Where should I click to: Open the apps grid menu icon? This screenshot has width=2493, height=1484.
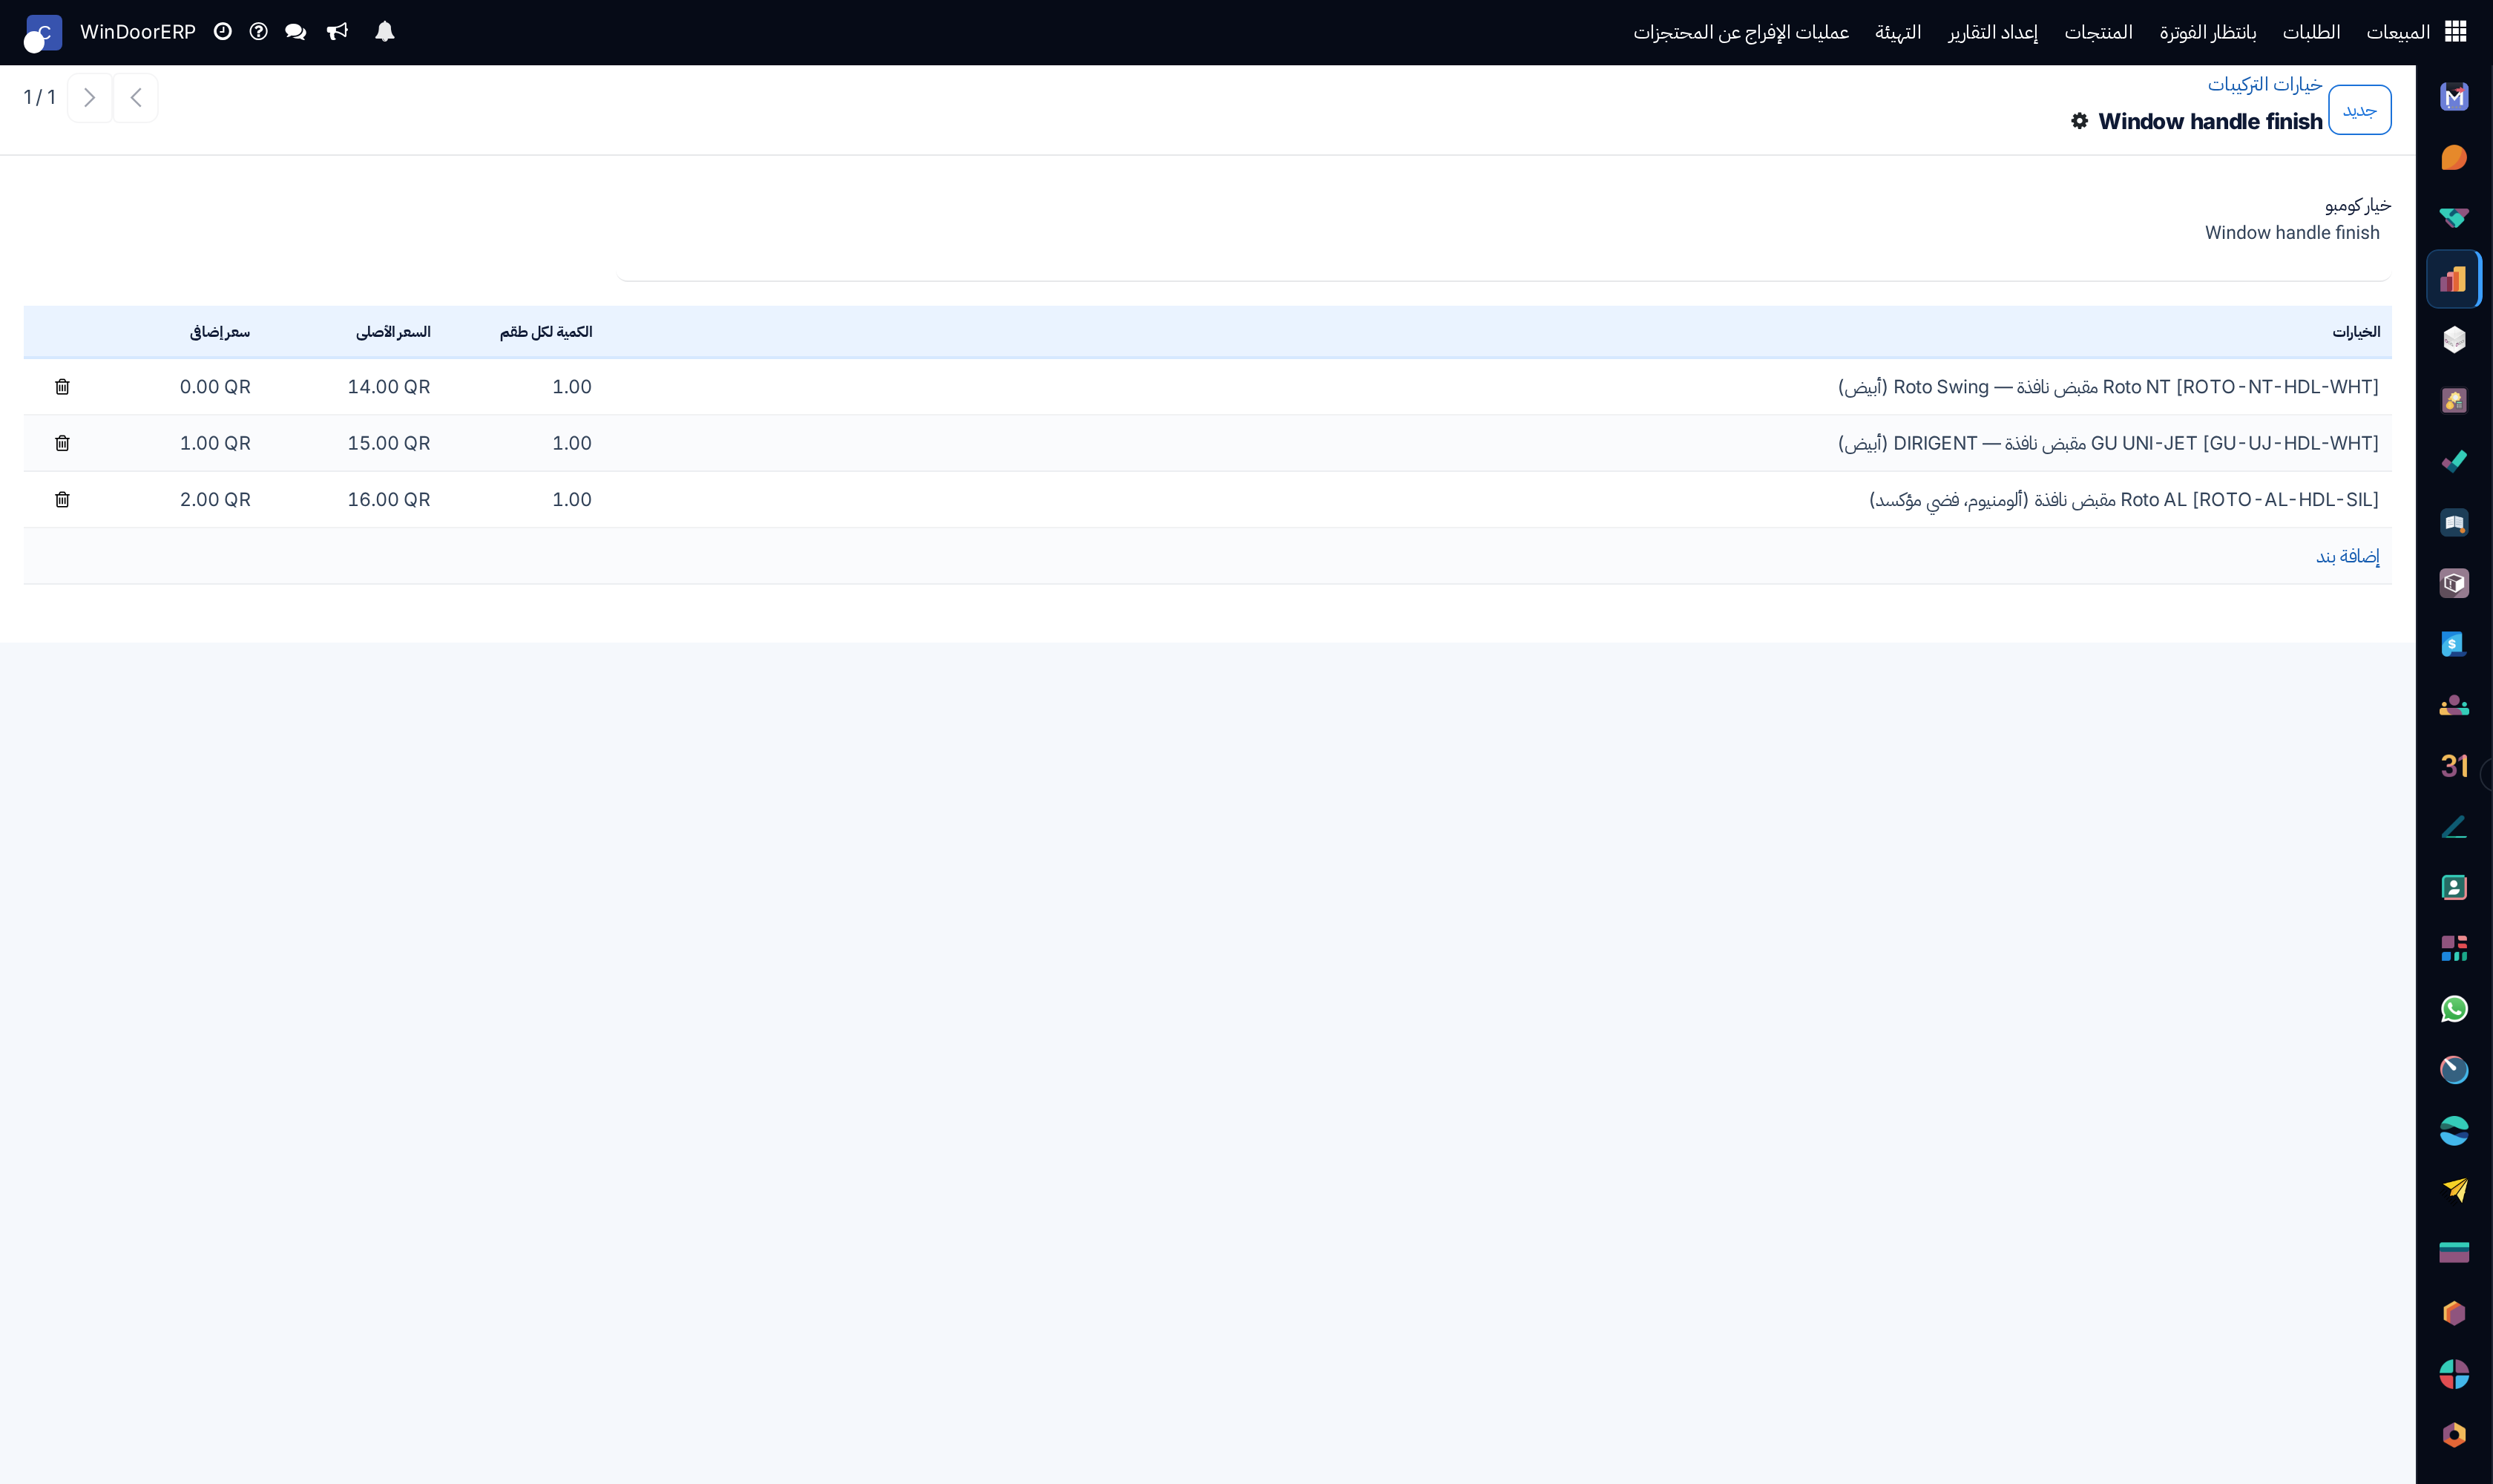(2455, 32)
